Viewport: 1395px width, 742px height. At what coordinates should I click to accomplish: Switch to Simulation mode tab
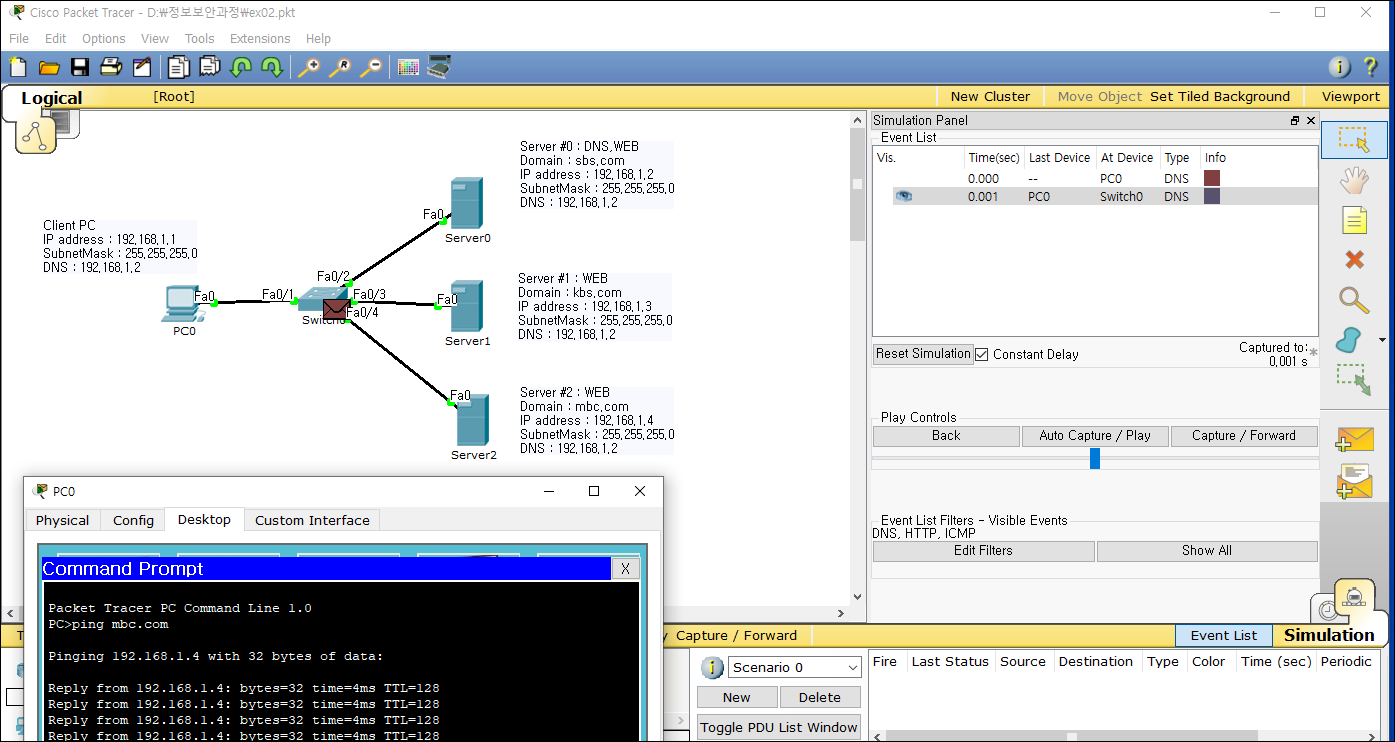pos(1328,635)
